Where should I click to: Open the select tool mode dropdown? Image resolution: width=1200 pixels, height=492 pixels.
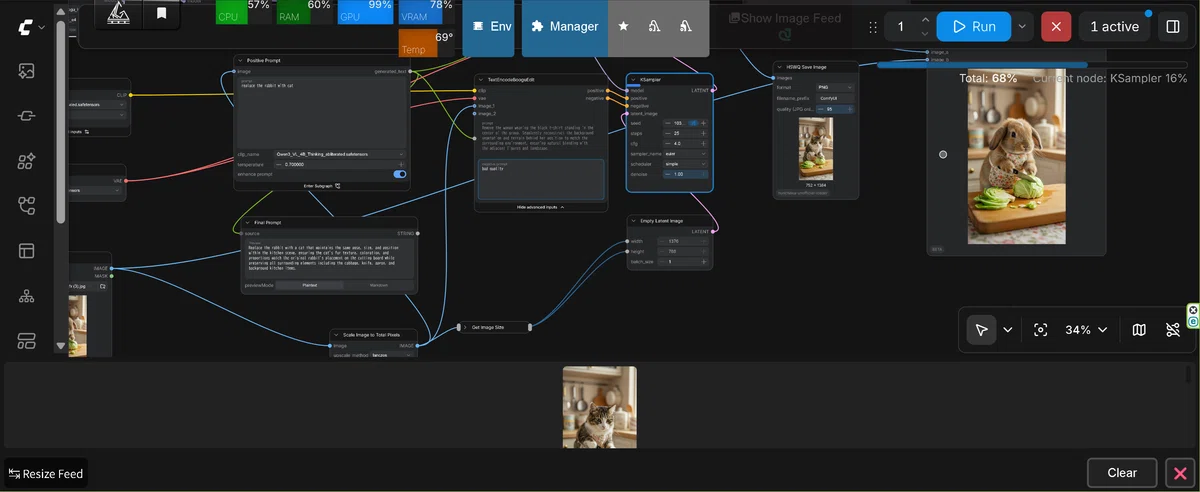[1008, 330]
